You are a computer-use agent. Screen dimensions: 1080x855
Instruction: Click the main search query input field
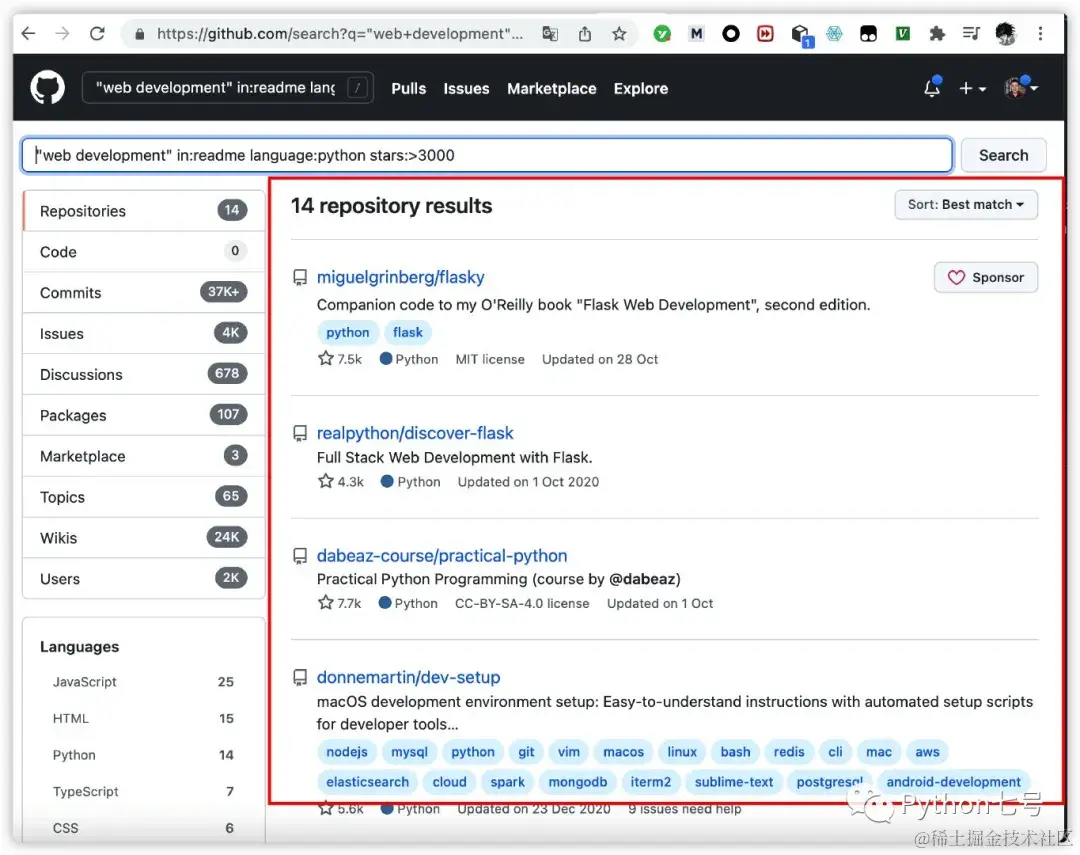click(487, 155)
